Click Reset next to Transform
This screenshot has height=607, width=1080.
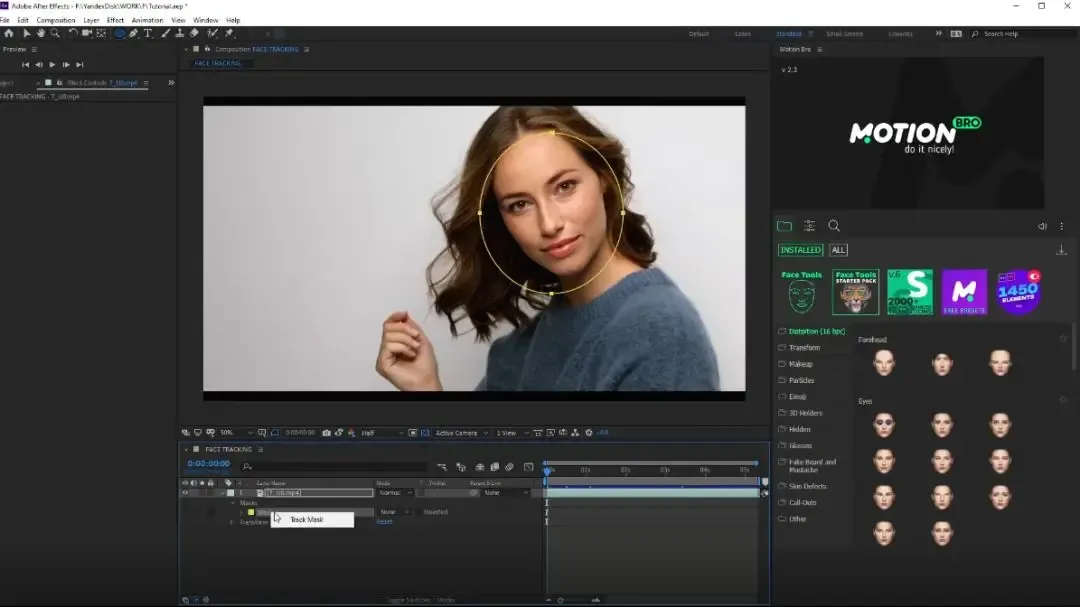384,522
